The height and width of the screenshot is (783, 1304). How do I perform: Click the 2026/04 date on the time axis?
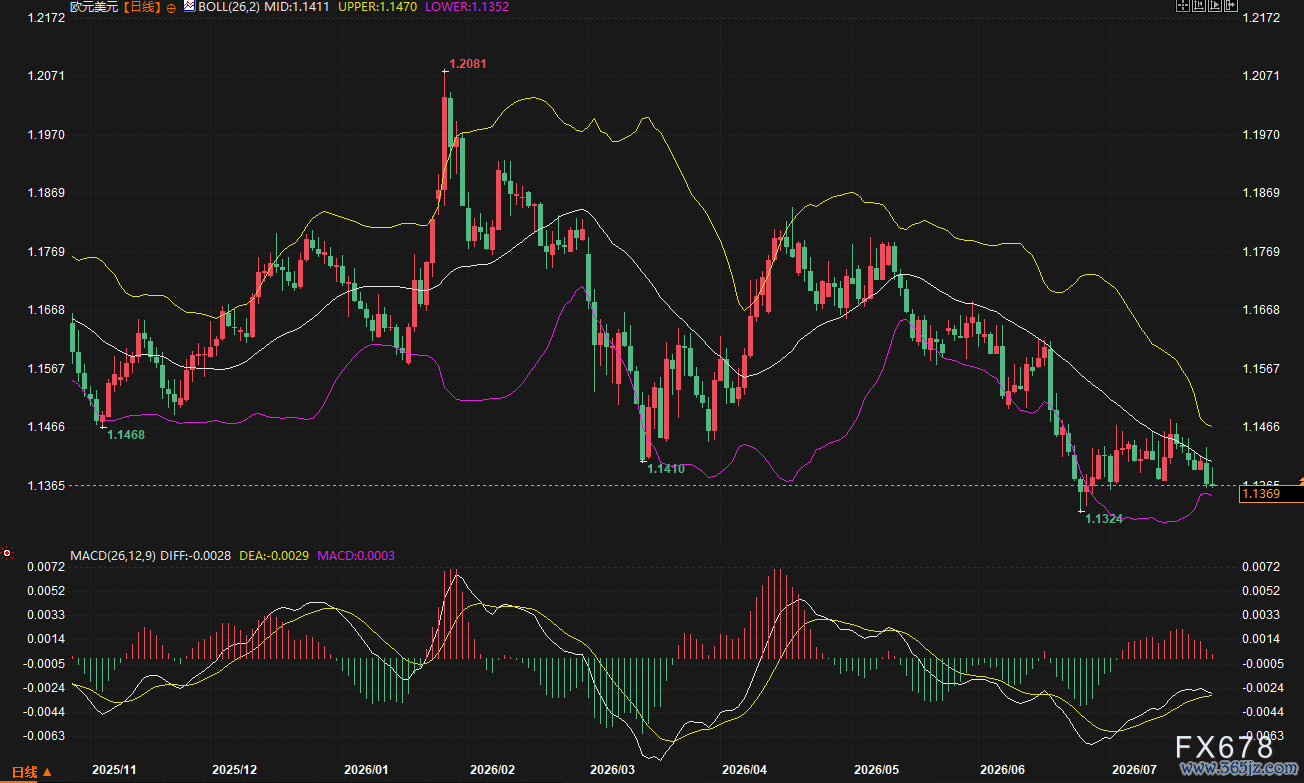[x=744, y=770]
